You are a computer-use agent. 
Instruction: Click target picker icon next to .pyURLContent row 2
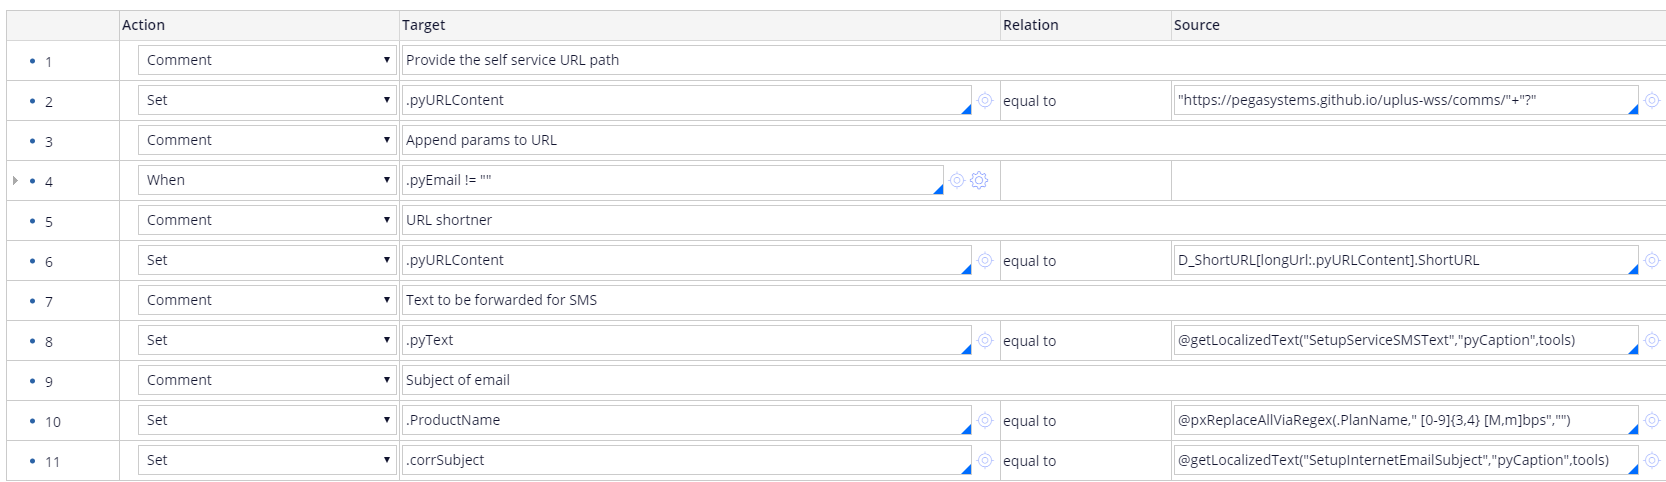click(985, 100)
